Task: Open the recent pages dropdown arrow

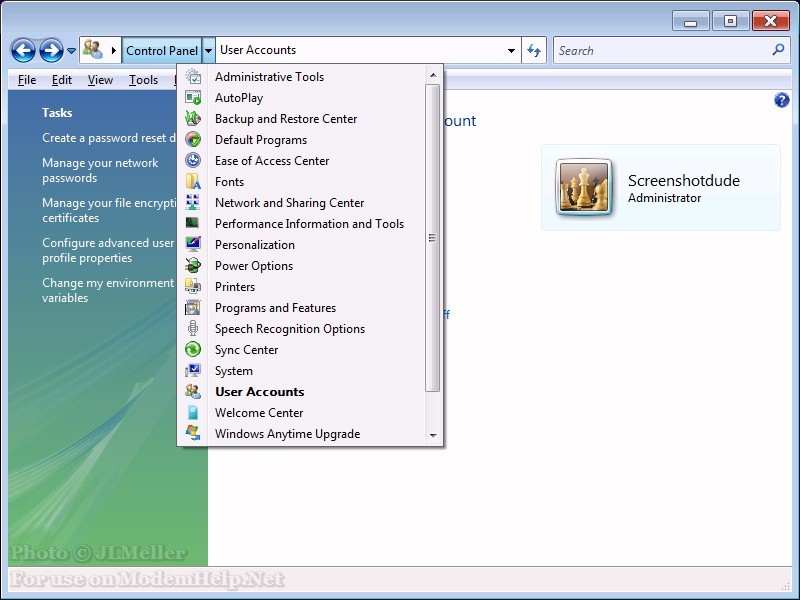Action: [71, 51]
